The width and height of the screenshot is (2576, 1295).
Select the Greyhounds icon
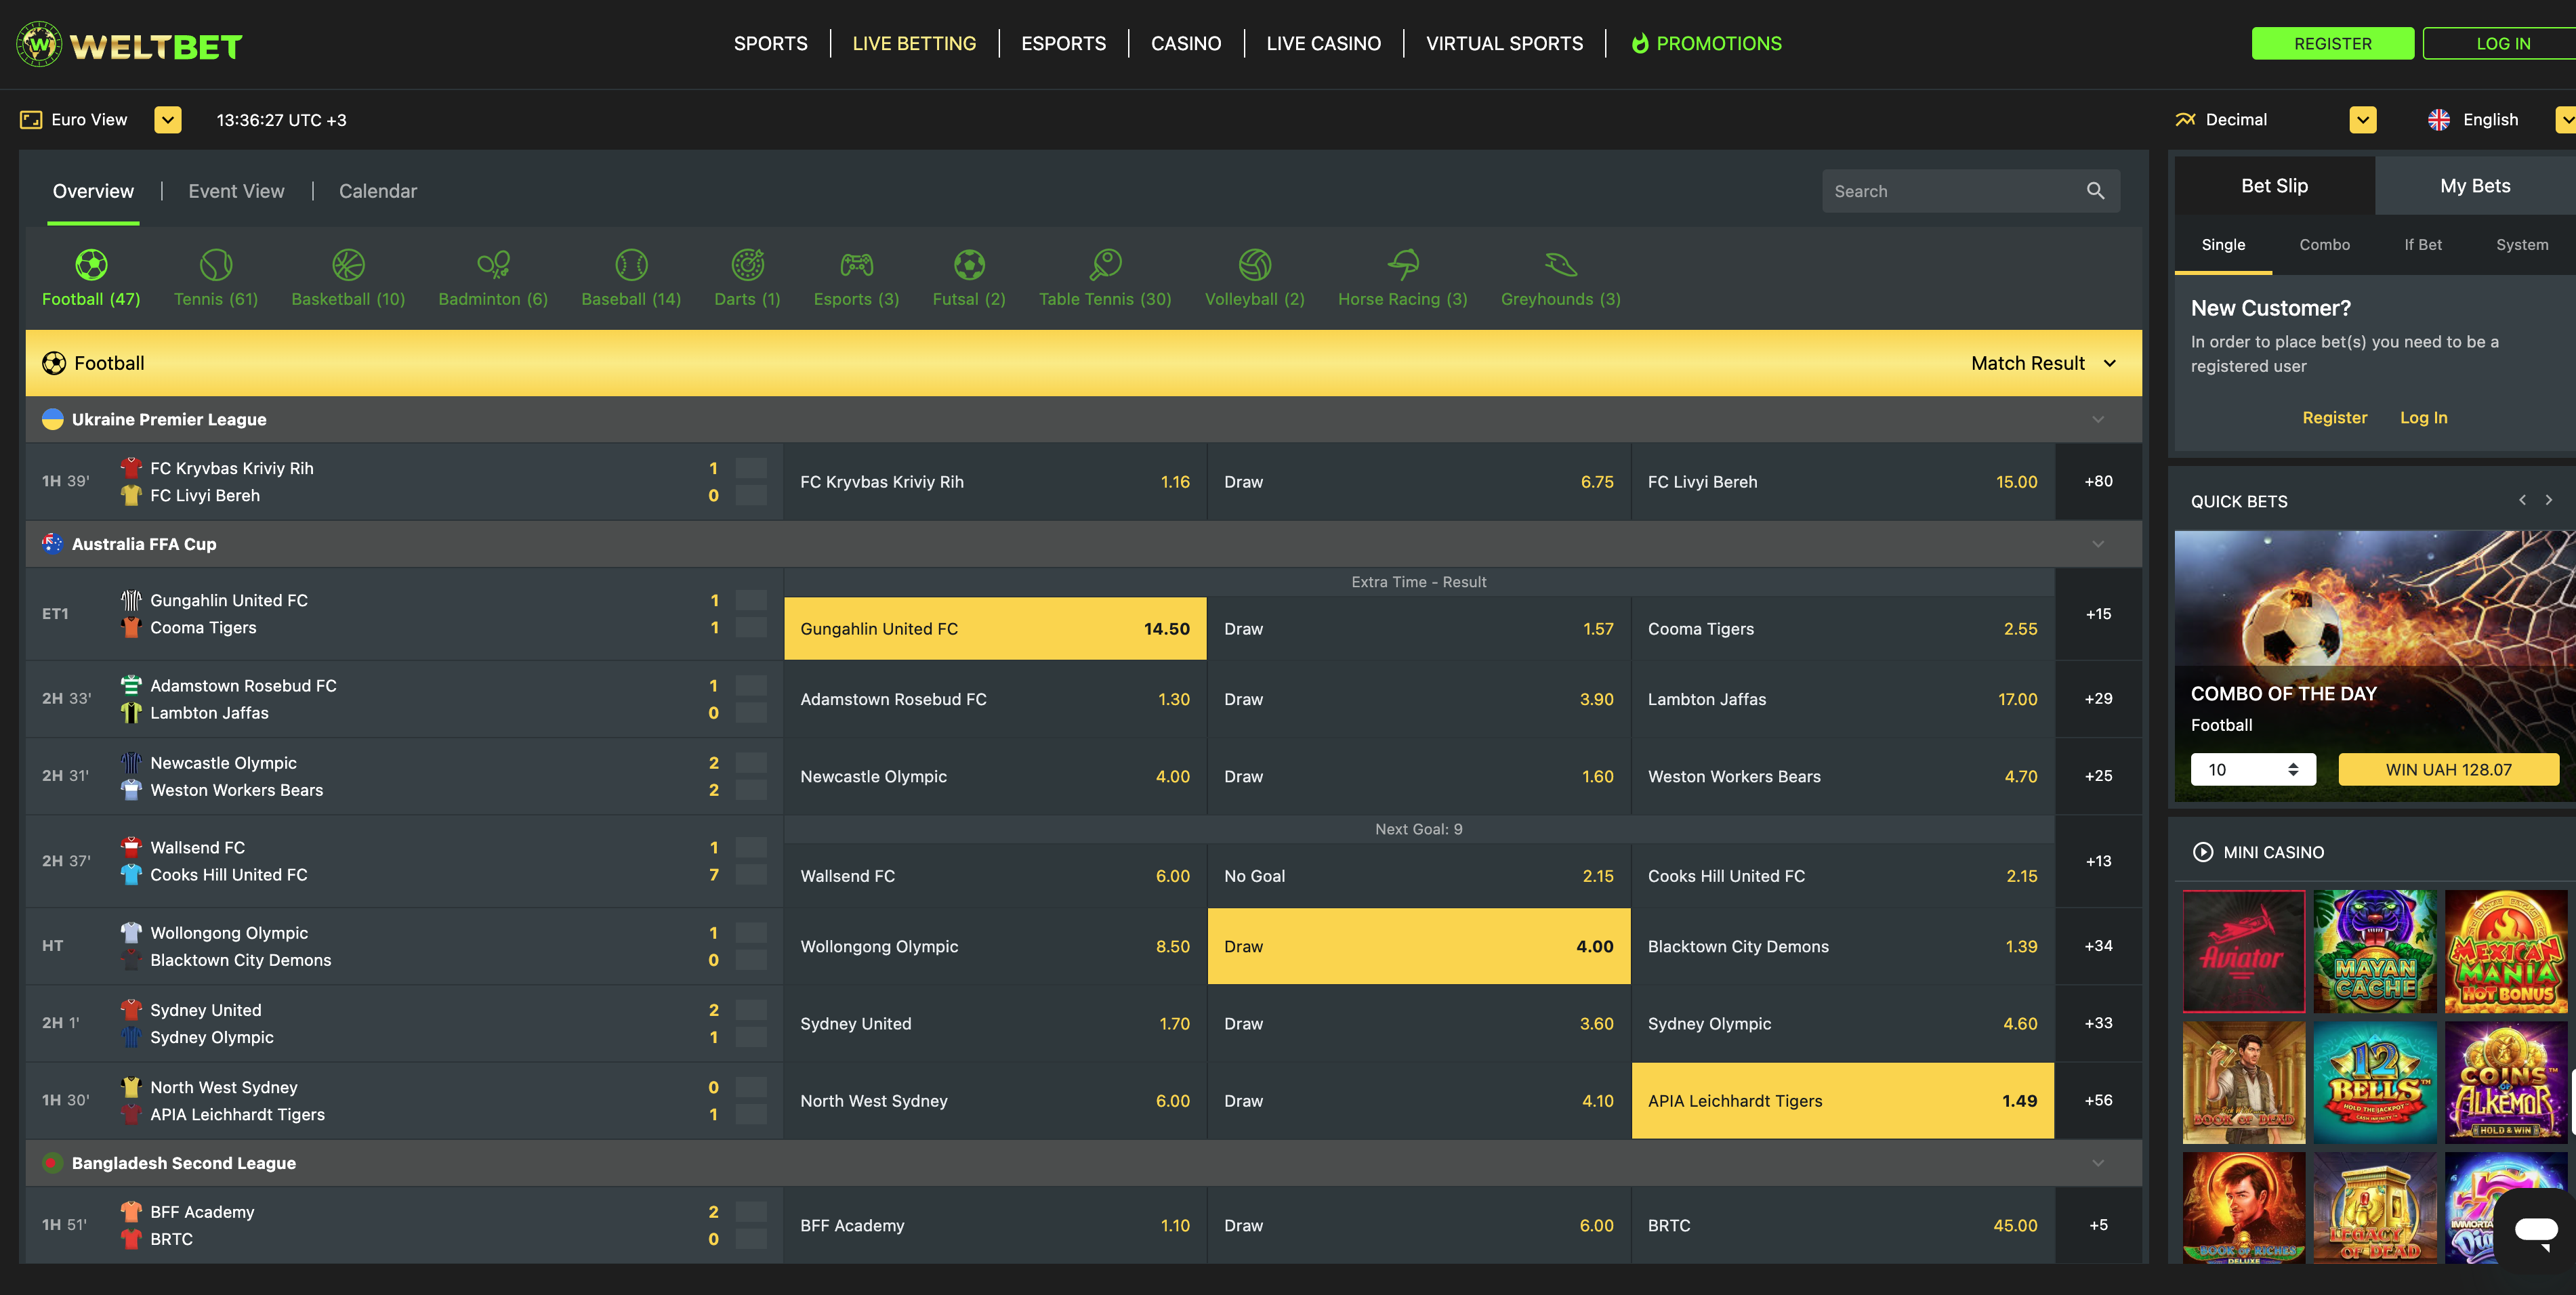1560,265
